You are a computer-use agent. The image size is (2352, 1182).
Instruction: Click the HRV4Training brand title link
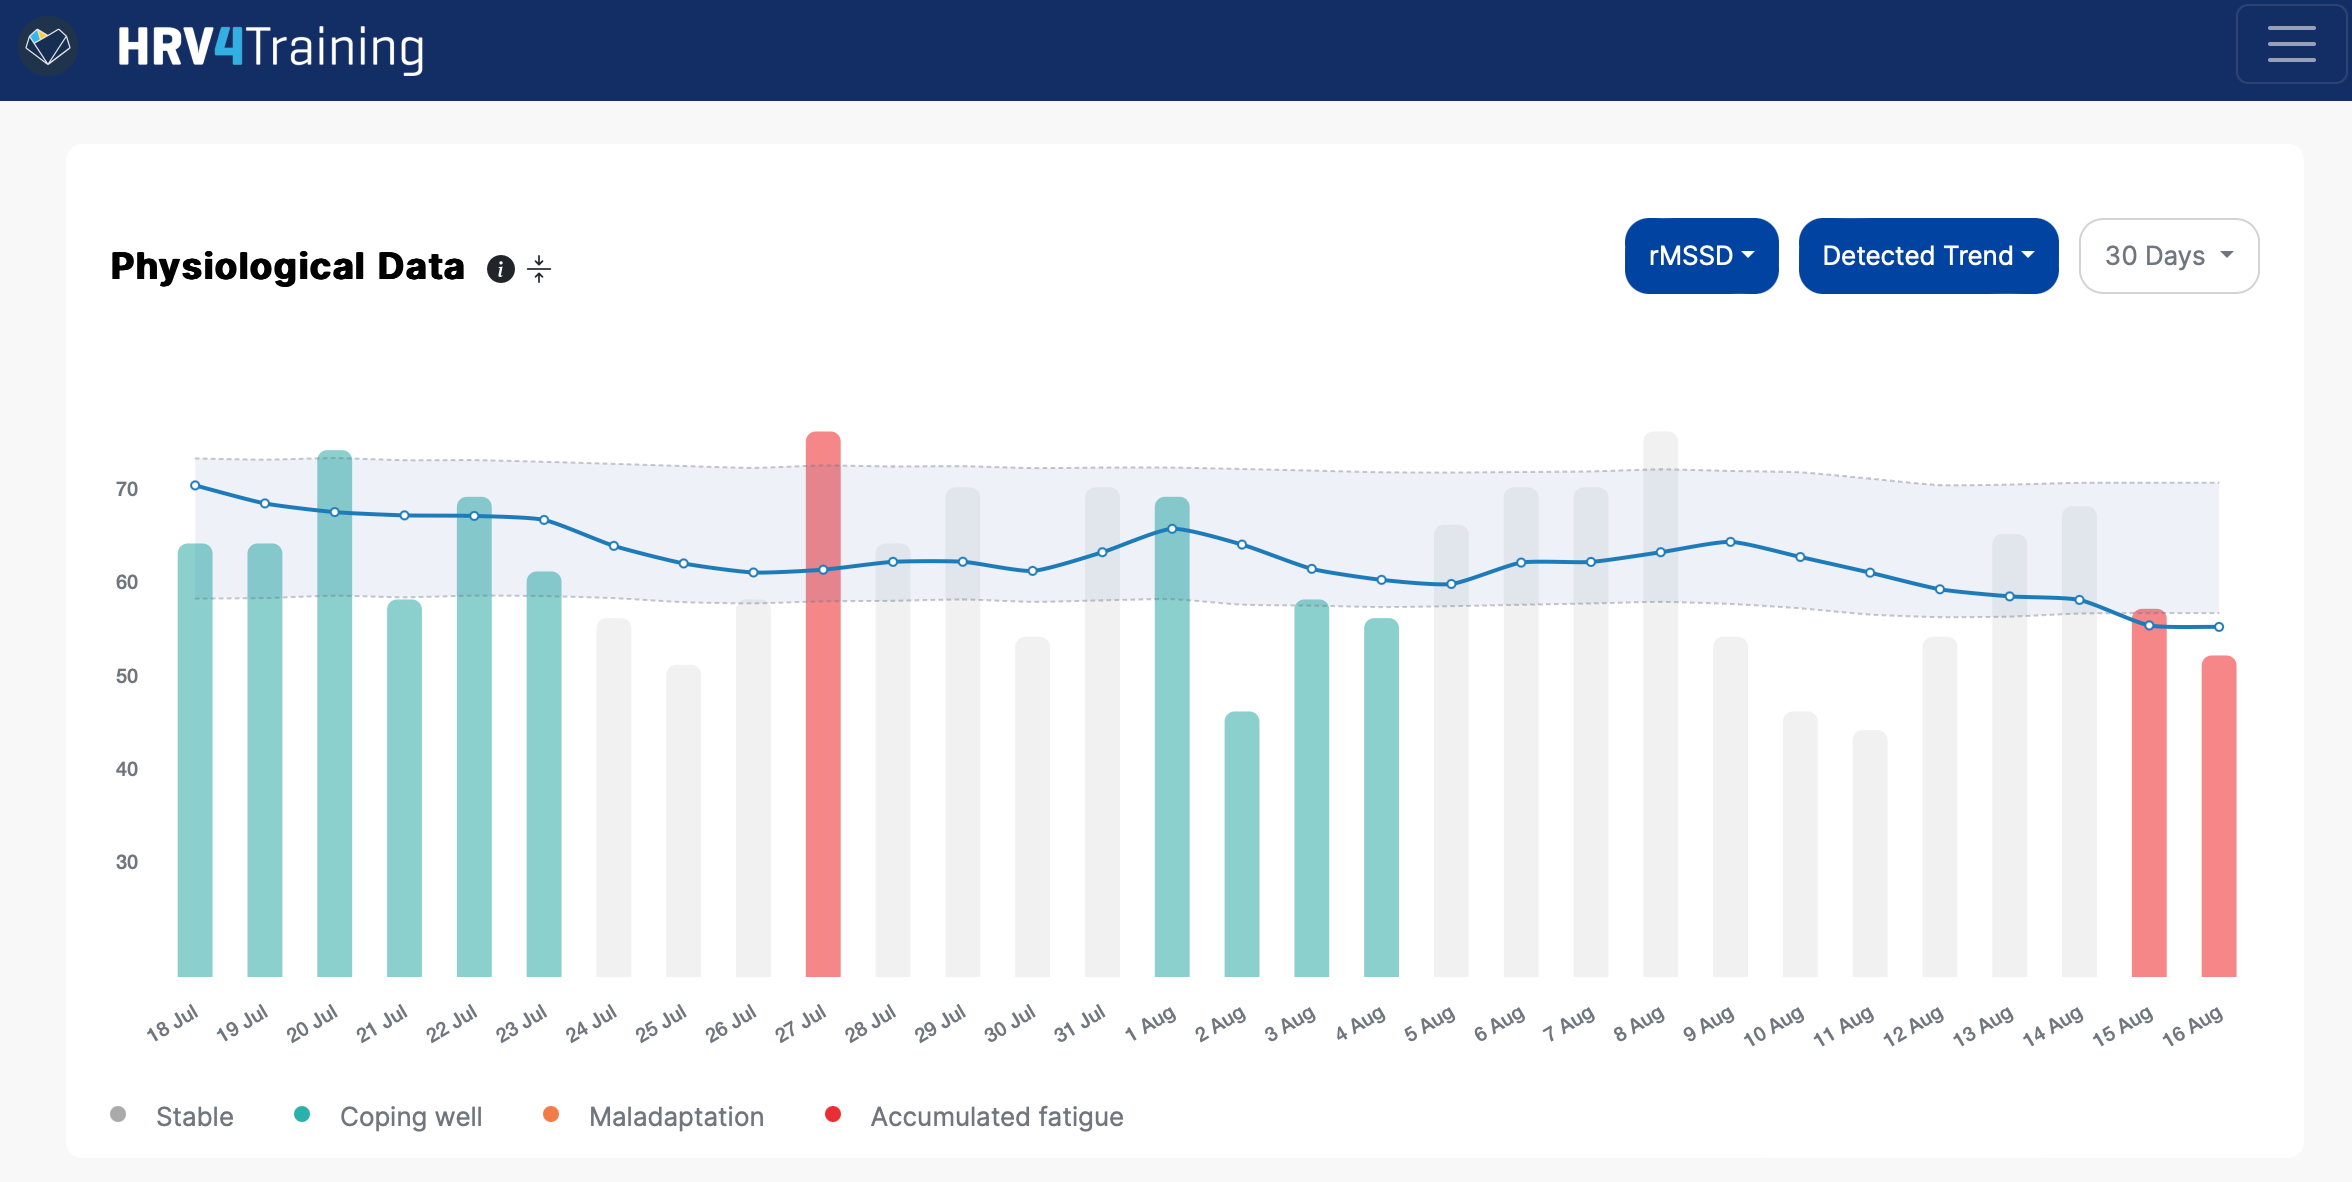[270, 47]
